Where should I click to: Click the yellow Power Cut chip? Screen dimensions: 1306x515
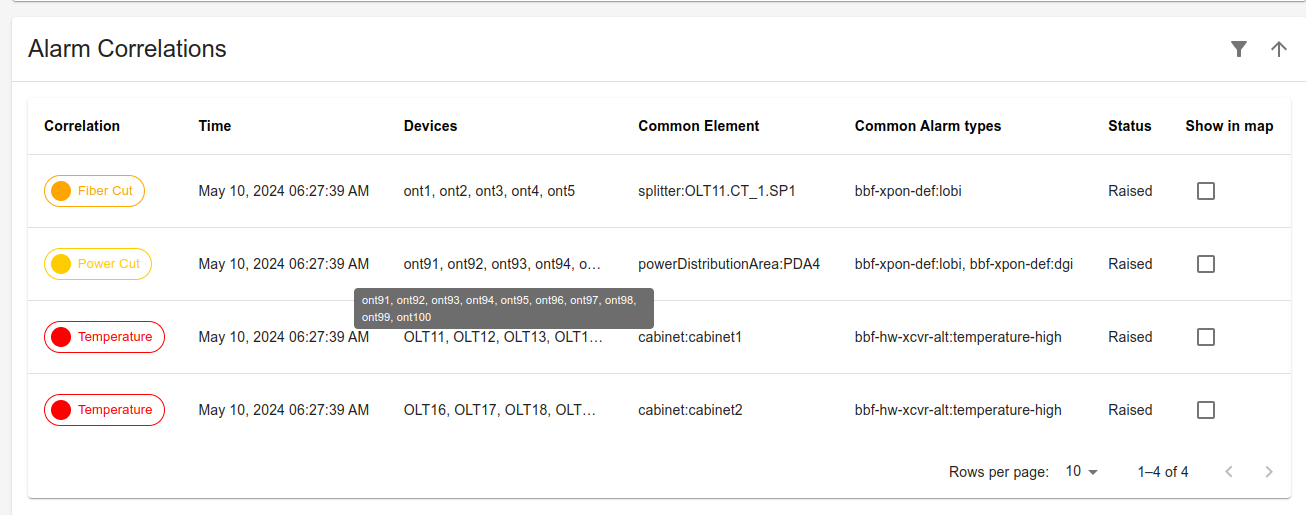(x=98, y=264)
